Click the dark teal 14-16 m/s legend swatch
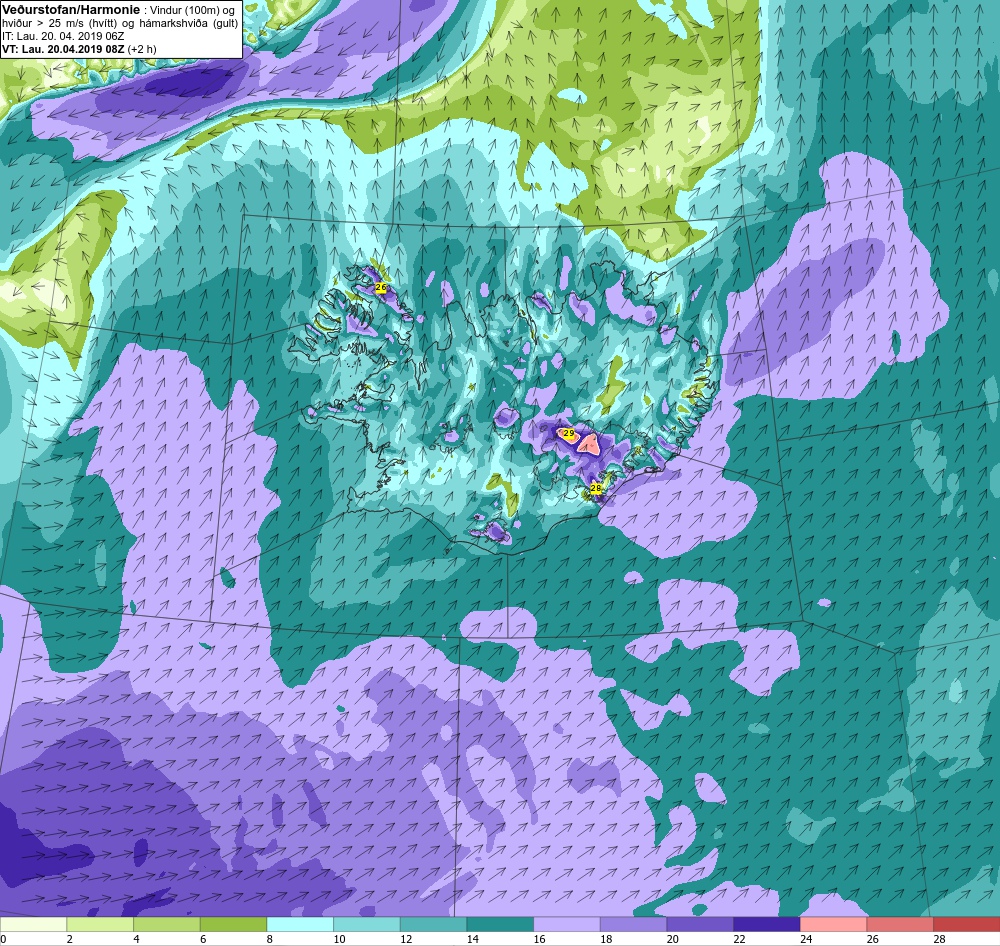The image size is (1000, 946). tap(500, 924)
